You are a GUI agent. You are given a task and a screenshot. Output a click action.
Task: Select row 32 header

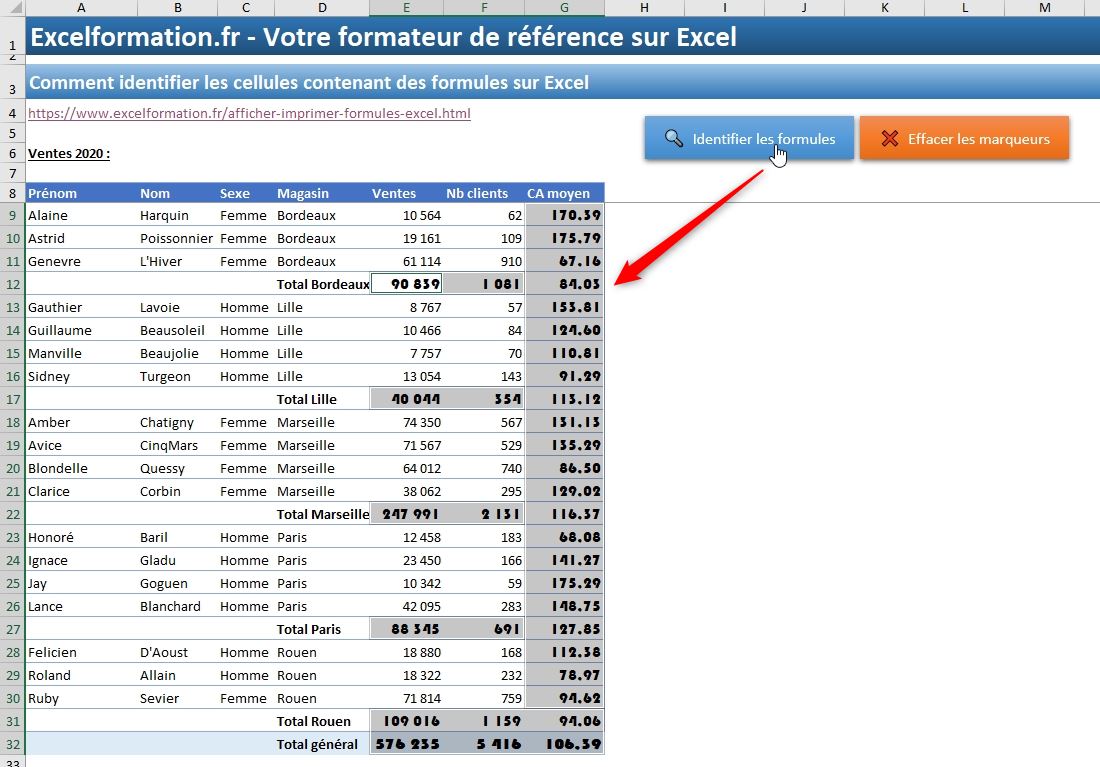[x=11, y=744]
